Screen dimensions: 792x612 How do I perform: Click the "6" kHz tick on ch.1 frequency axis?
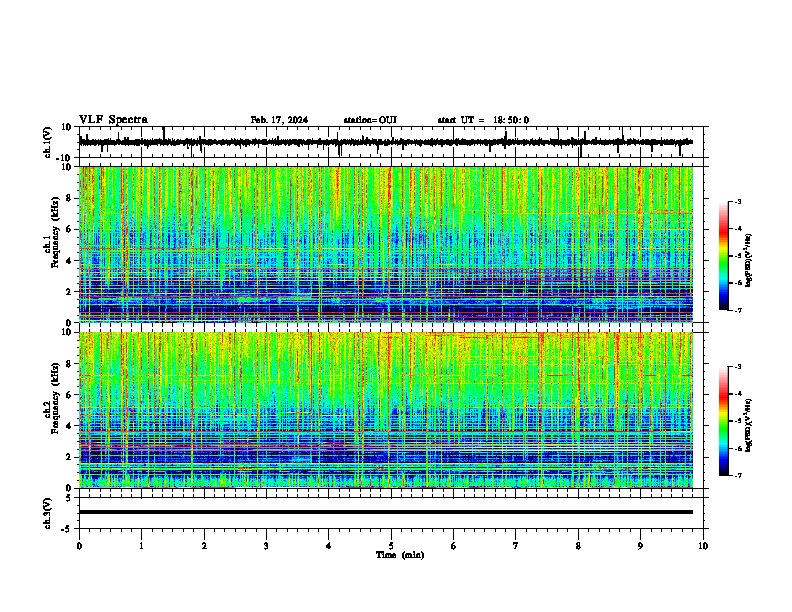[69, 229]
